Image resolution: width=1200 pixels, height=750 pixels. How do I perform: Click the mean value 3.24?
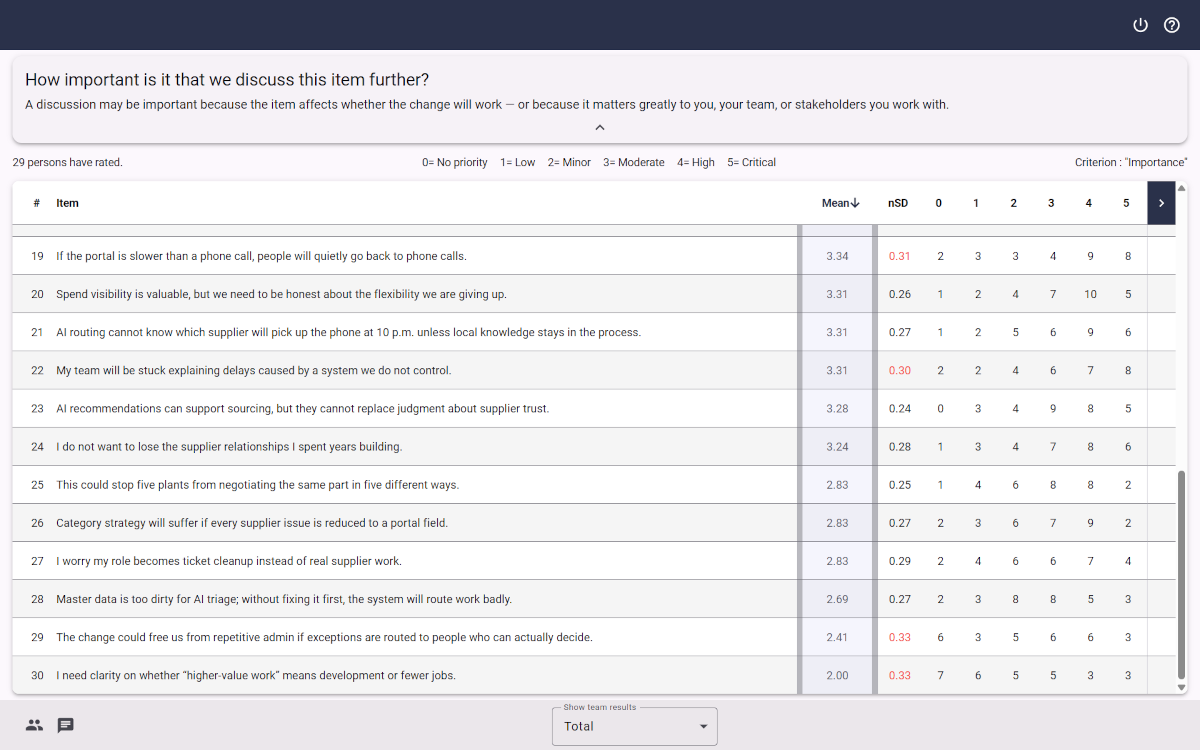[x=837, y=447]
